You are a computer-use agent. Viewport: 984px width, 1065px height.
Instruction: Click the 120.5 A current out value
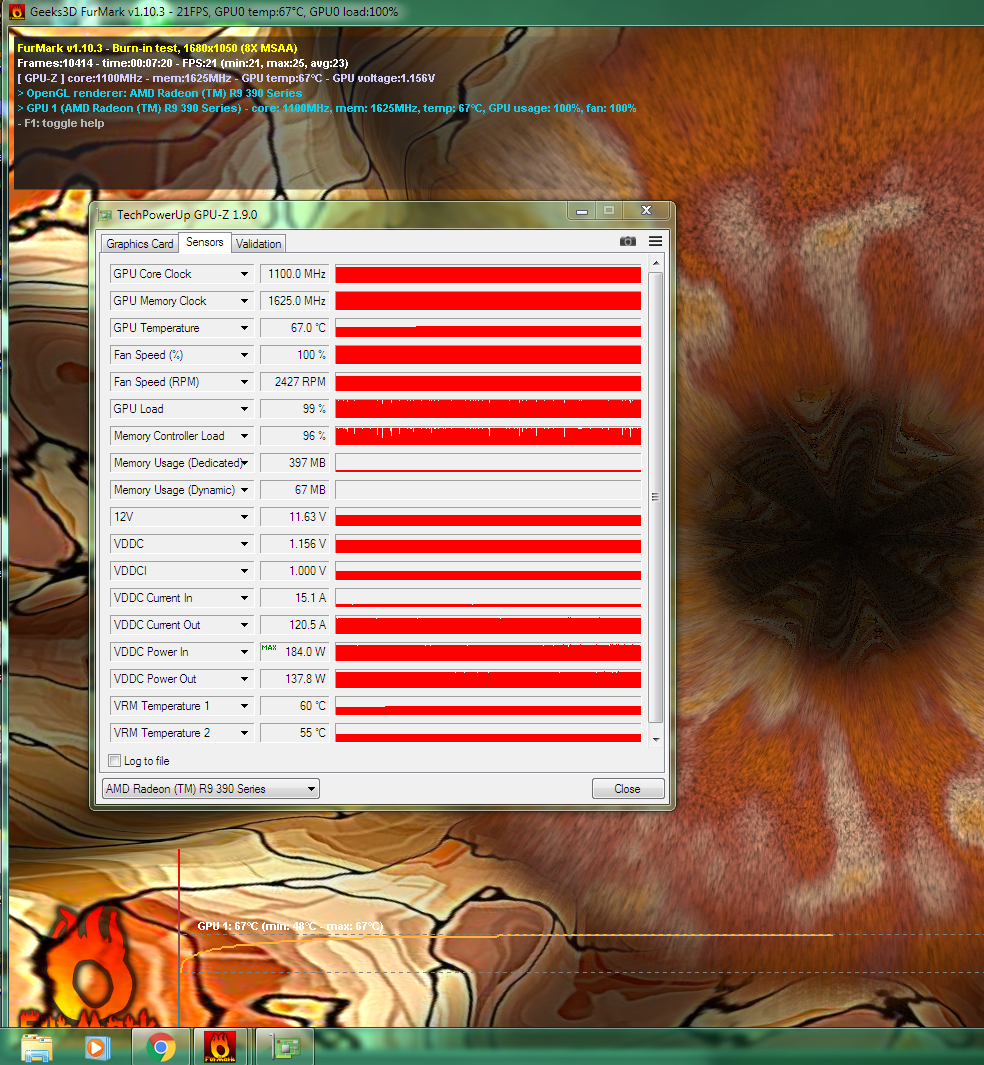(295, 625)
